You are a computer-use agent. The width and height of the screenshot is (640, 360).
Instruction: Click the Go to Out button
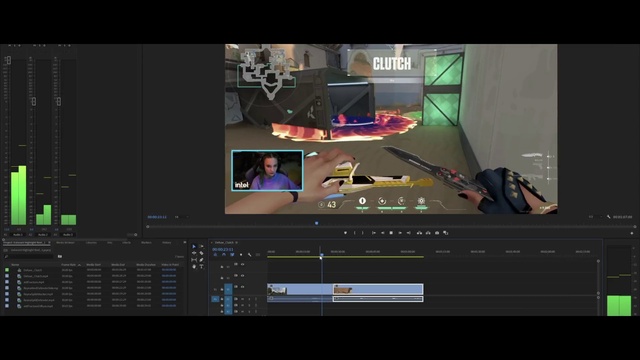click(409, 233)
